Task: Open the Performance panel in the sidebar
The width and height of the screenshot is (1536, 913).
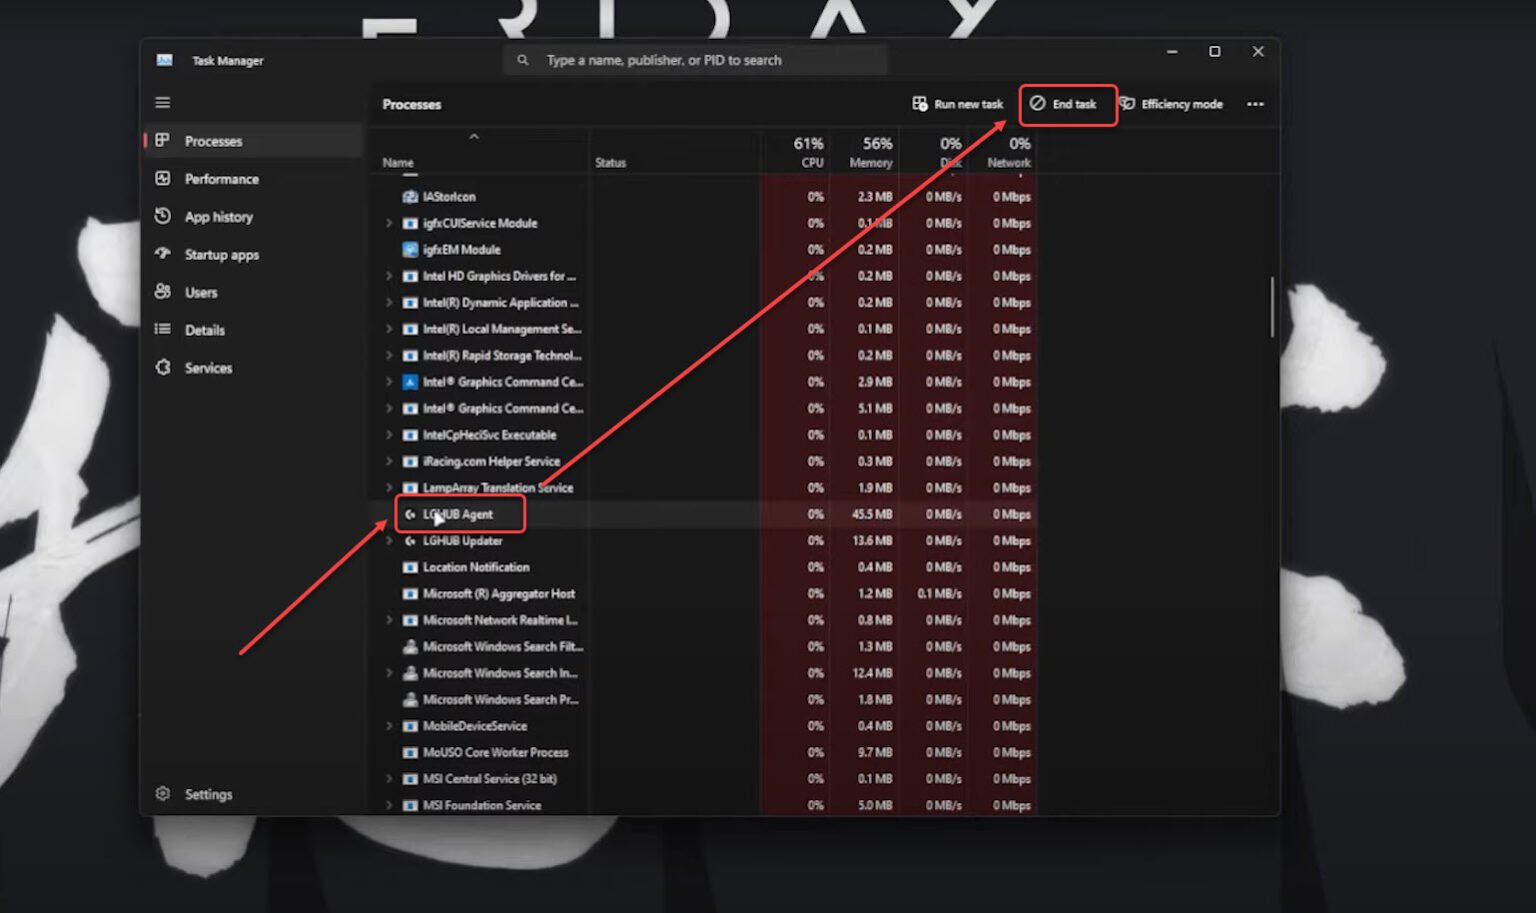Action: (x=220, y=178)
